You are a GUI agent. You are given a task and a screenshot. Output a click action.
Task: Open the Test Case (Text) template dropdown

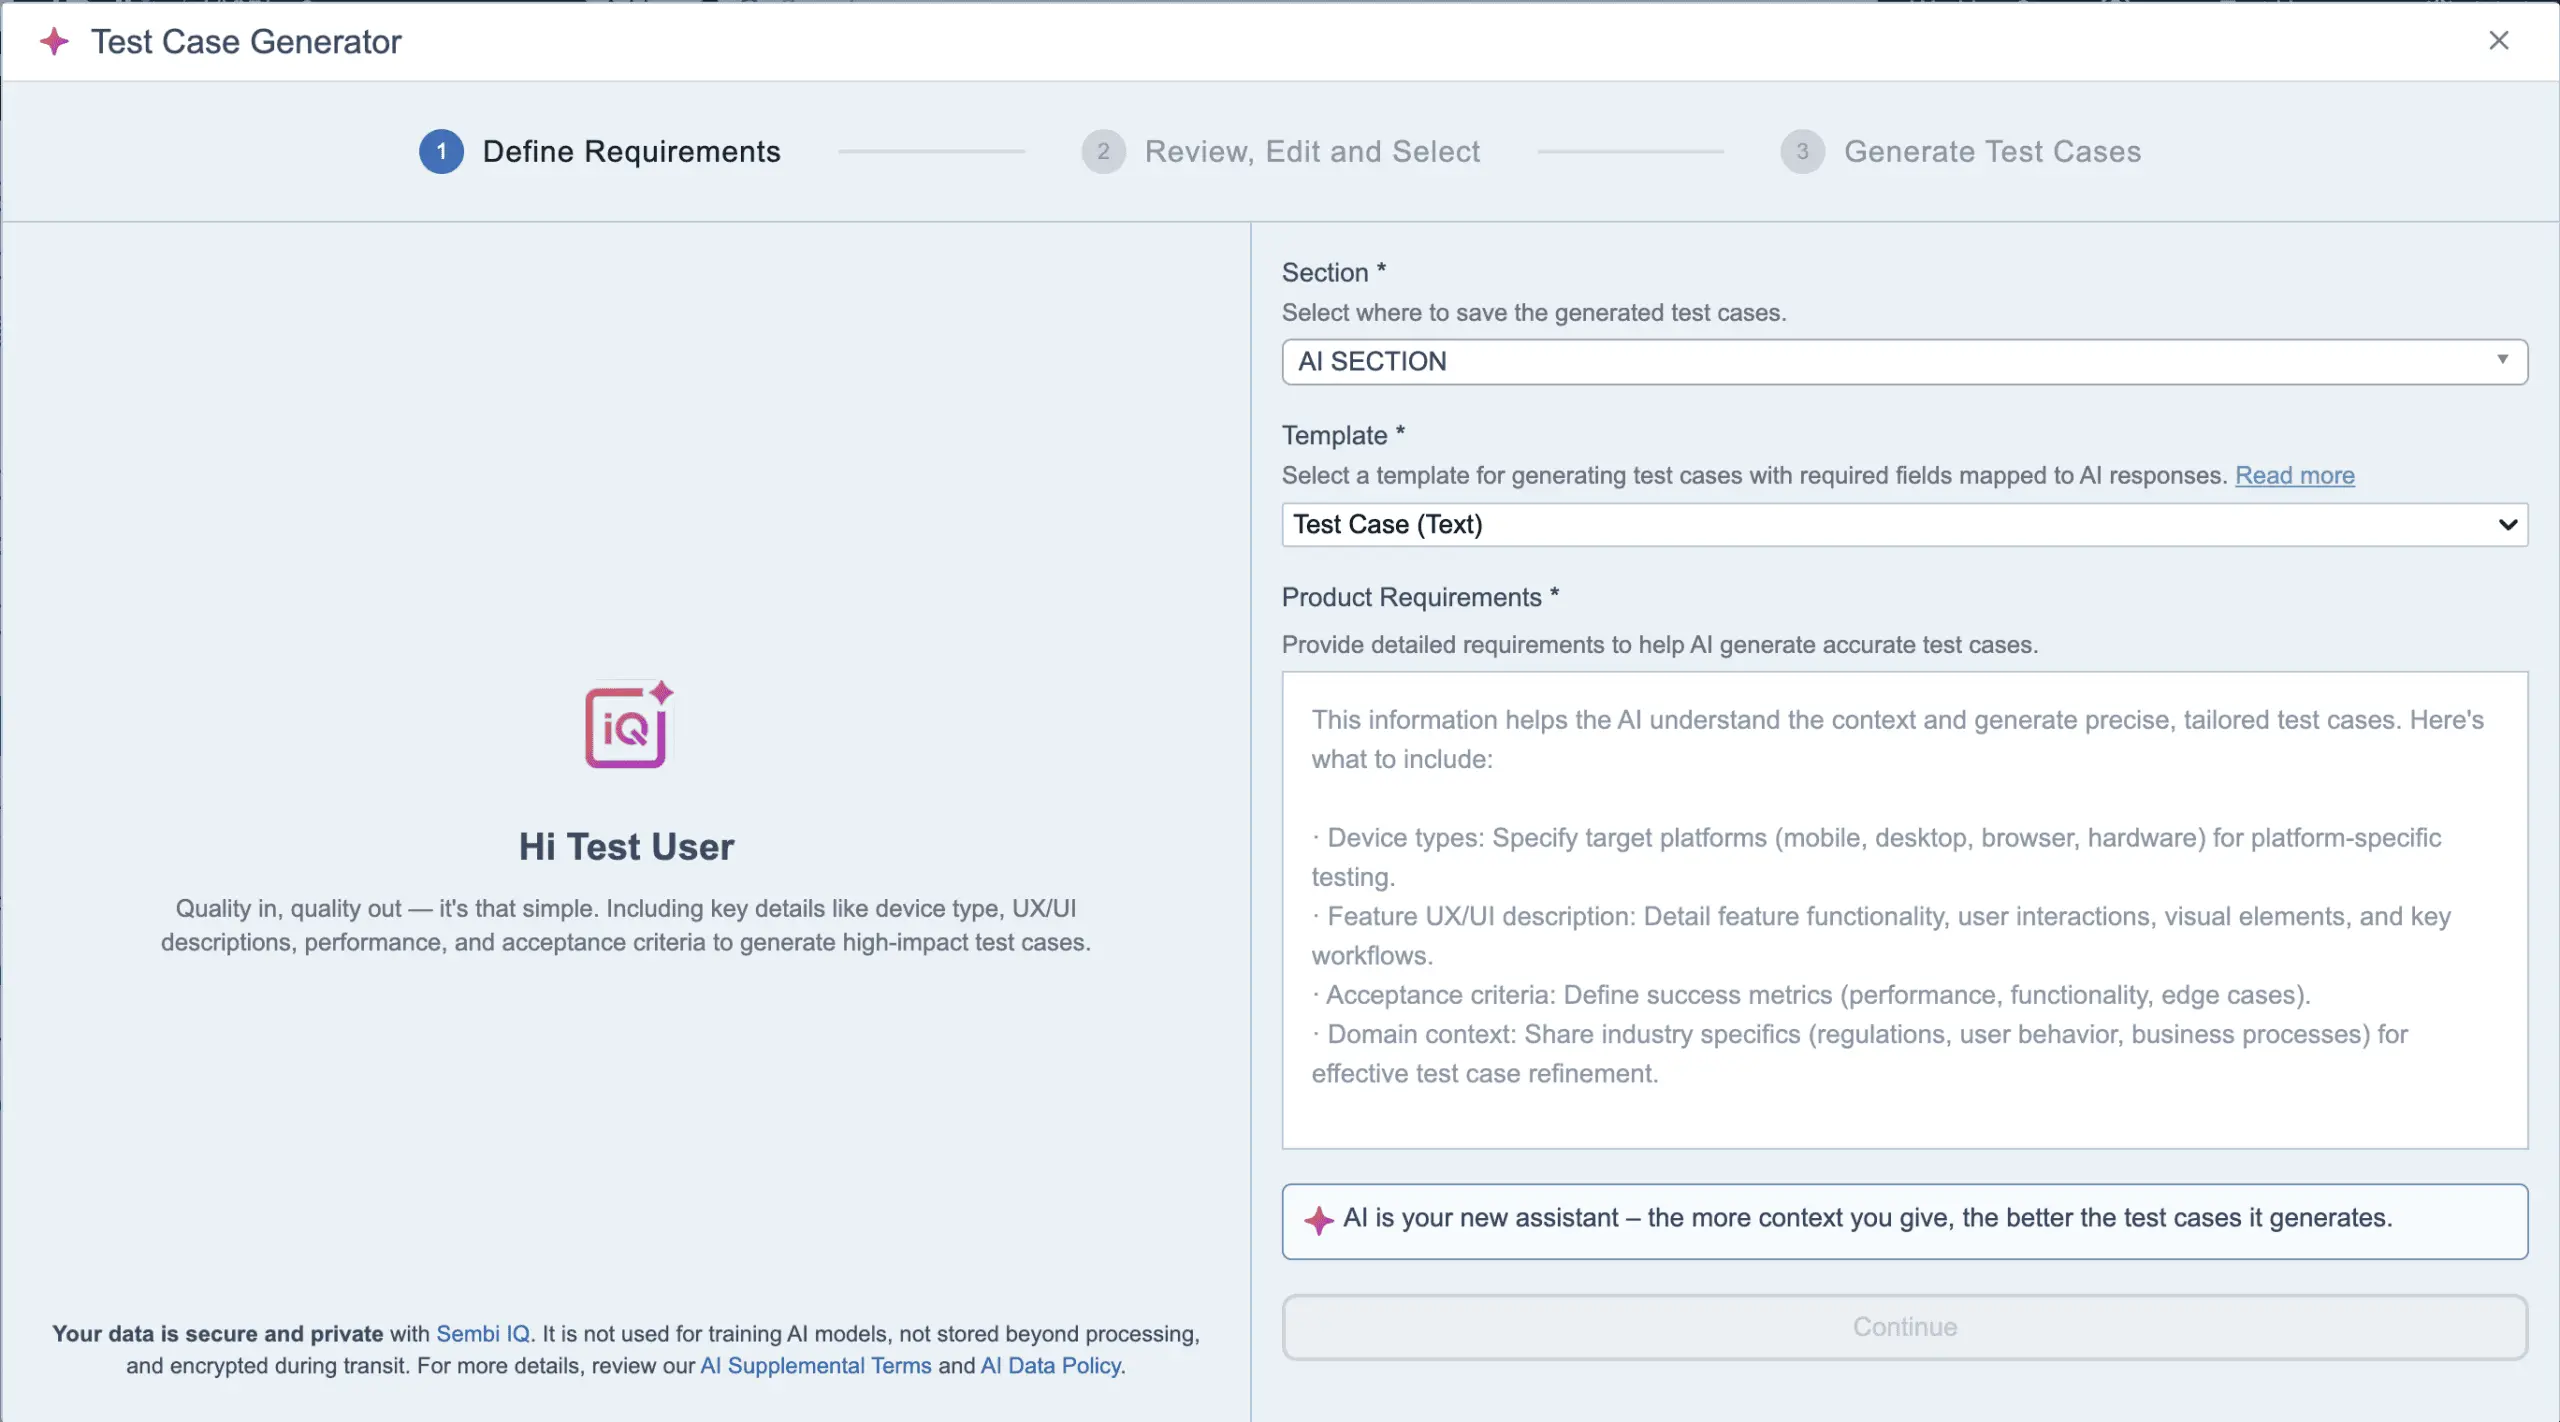point(1904,524)
